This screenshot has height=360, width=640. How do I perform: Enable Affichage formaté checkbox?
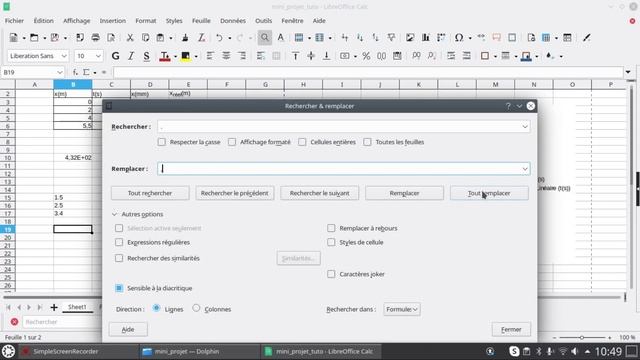[x=232, y=142]
